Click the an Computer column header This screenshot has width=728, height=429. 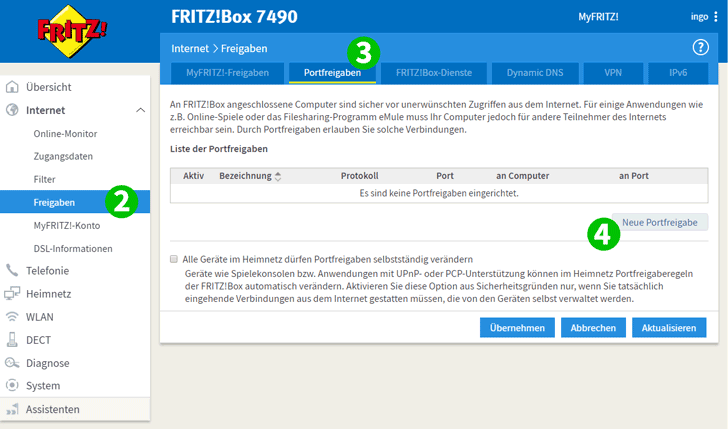point(522,176)
